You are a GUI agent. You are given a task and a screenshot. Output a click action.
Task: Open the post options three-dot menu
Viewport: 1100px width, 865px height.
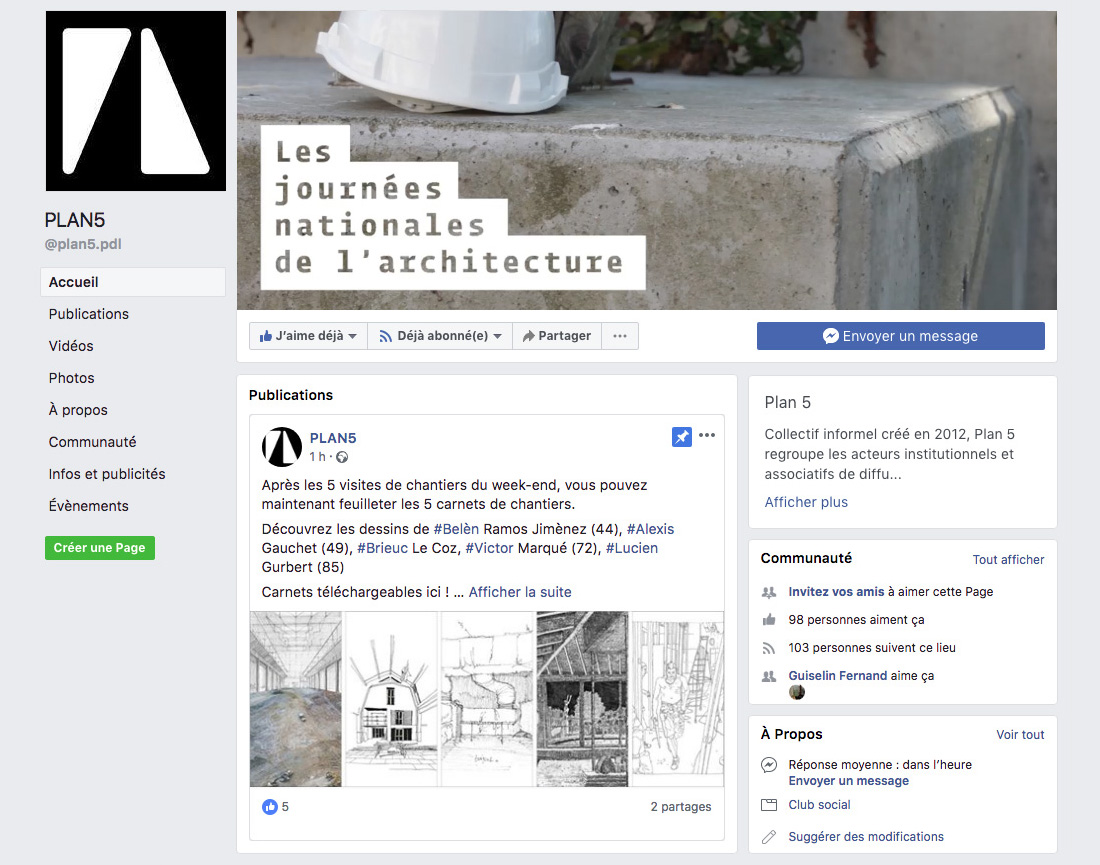point(707,436)
